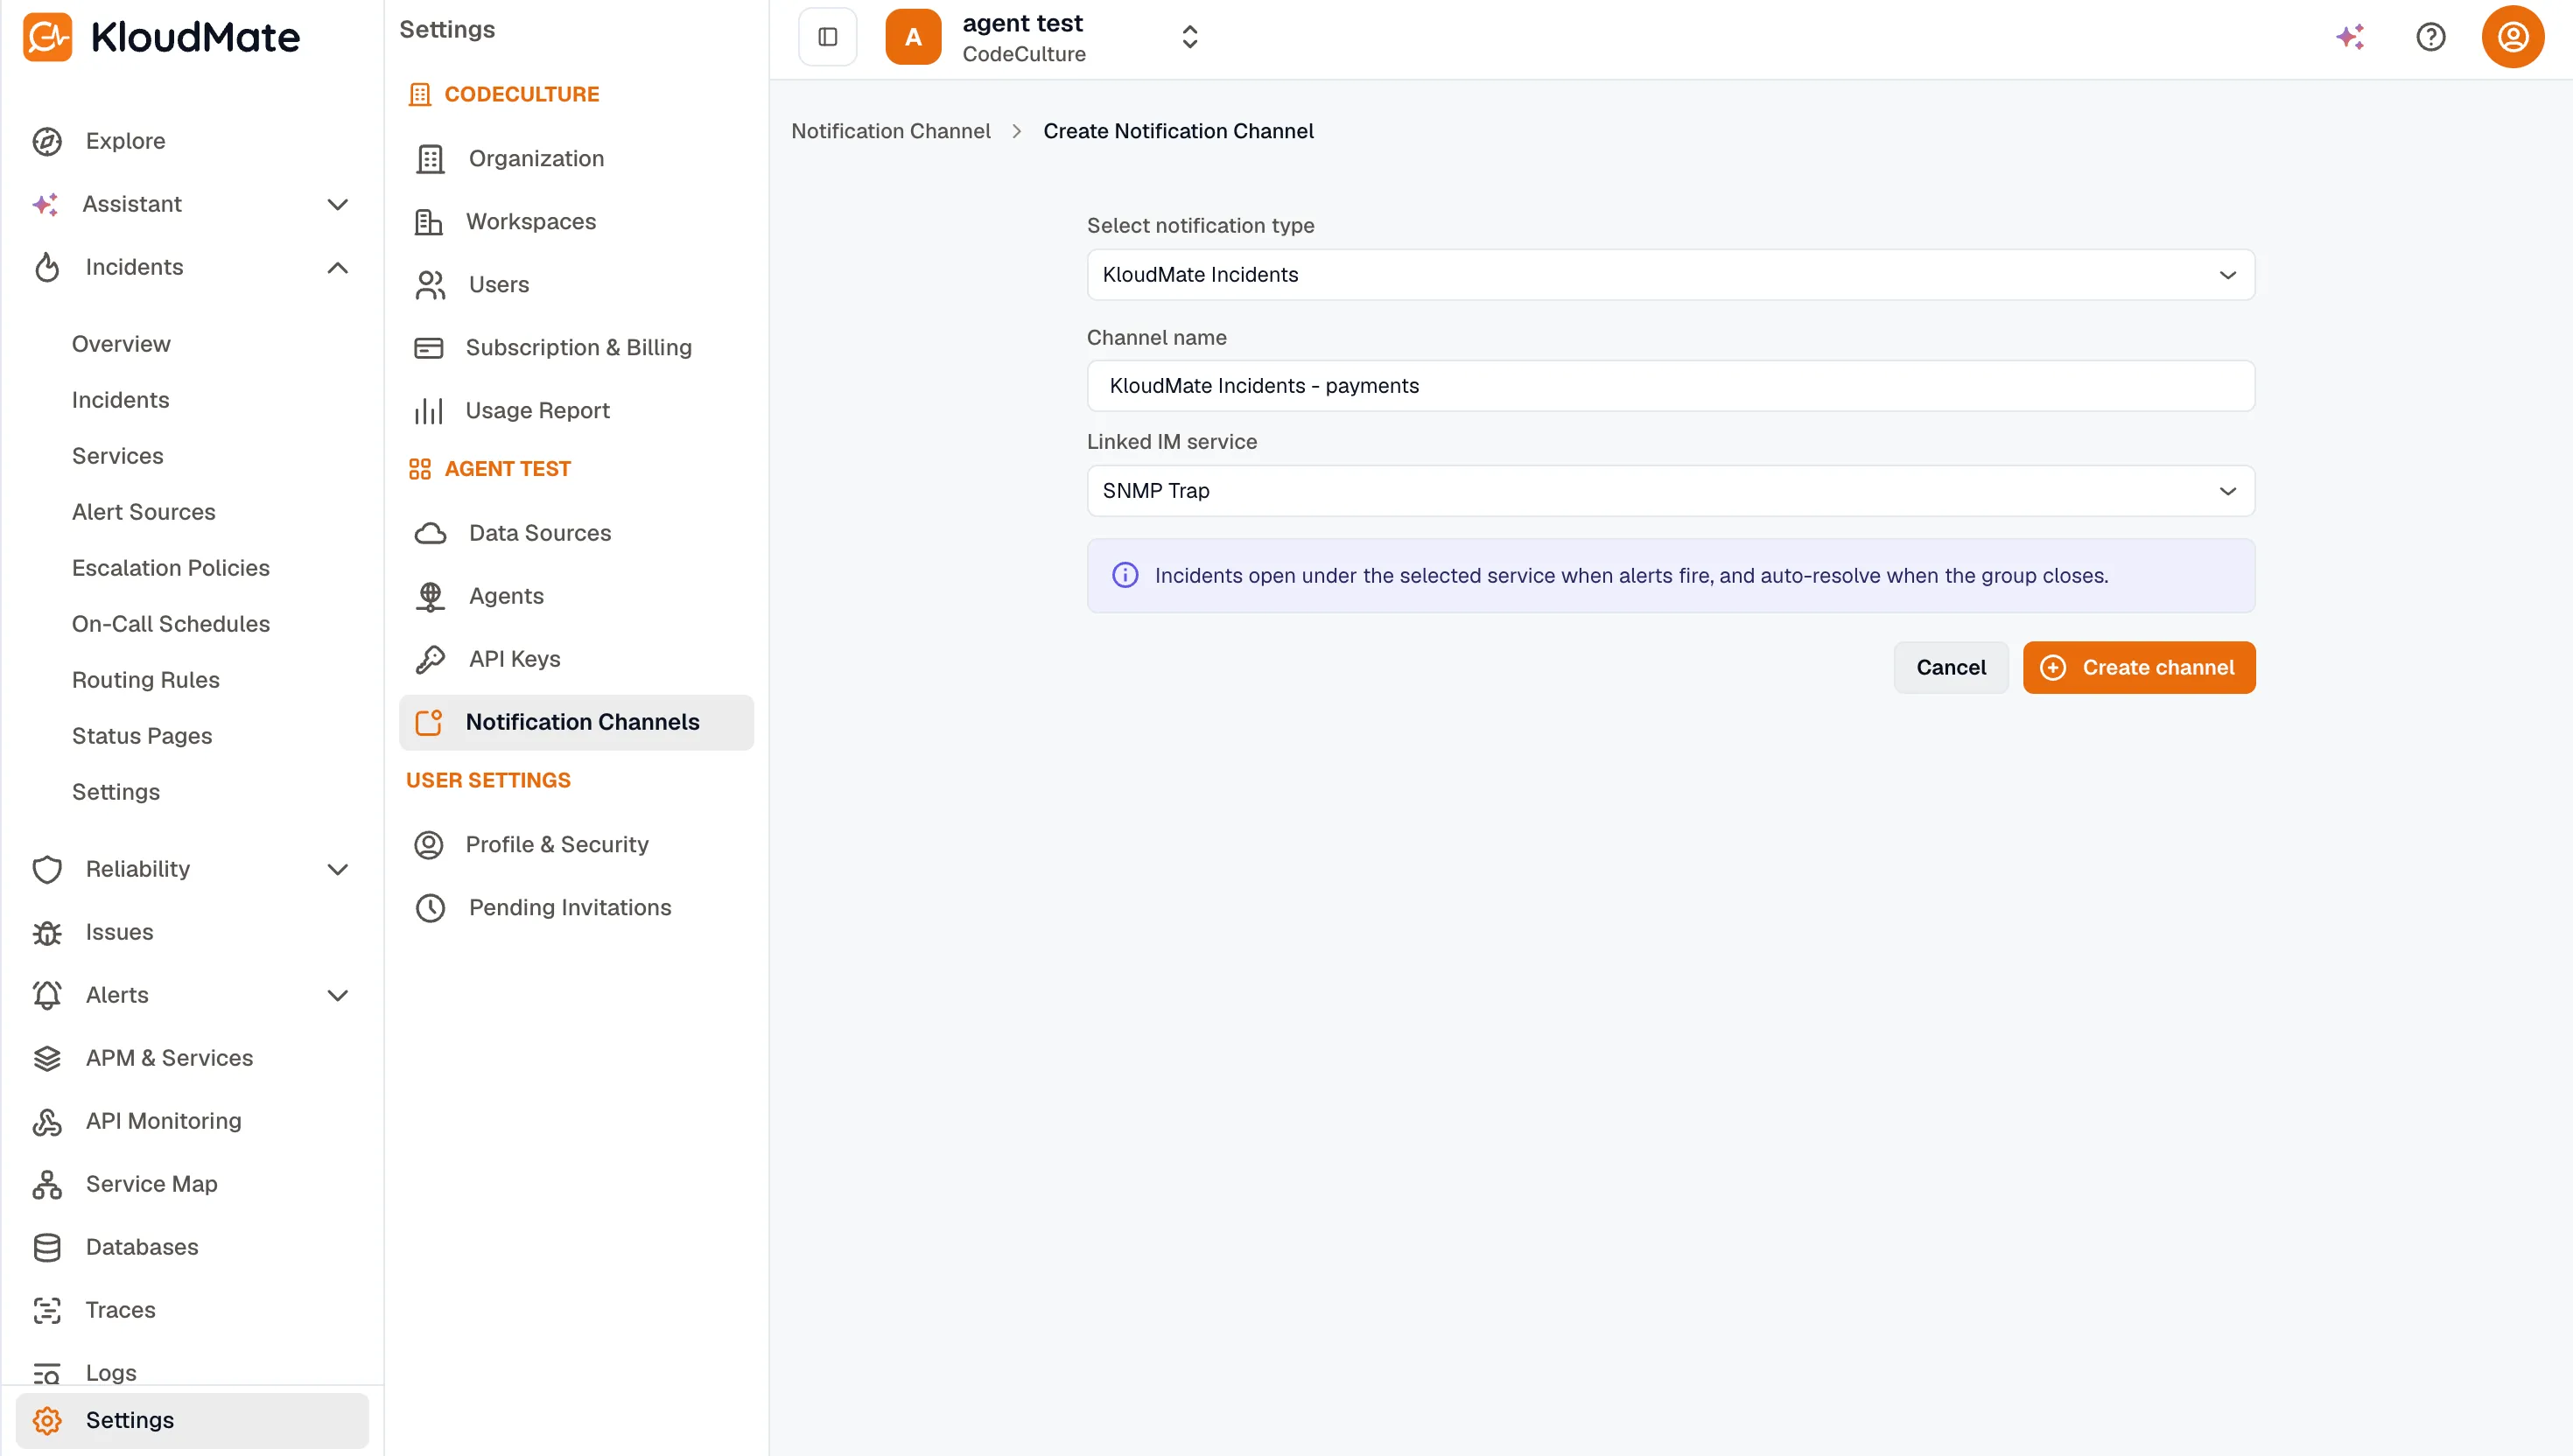Click the Reliability shield icon
This screenshot has width=2573, height=1456.
47,869
